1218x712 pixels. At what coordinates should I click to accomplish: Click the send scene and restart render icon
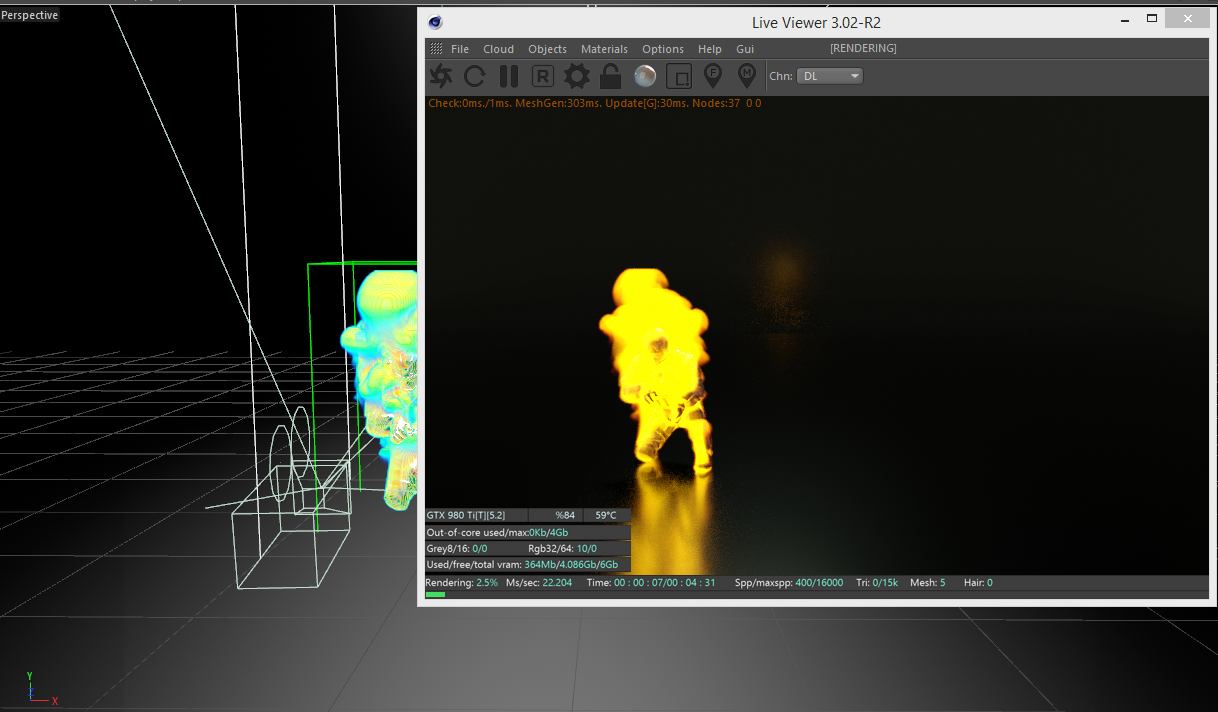[x=441, y=76]
